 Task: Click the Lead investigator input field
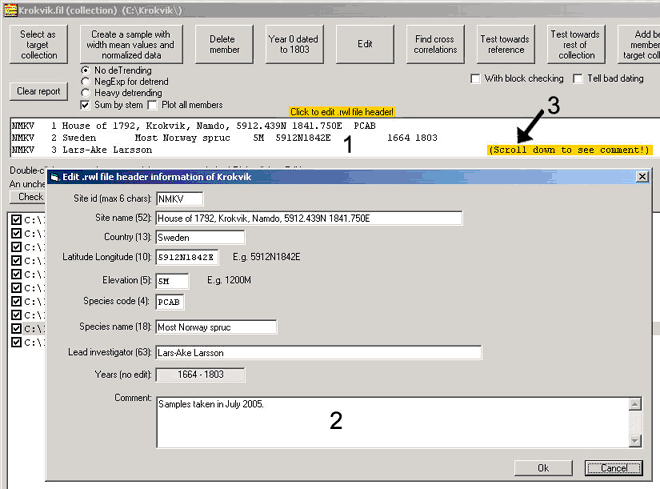[319, 353]
